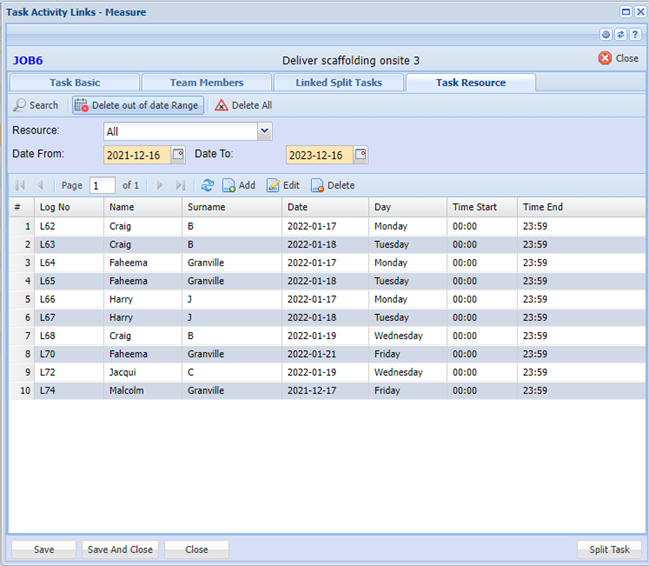Click the page number input field
This screenshot has width=649, height=566.
[x=102, y=185]
